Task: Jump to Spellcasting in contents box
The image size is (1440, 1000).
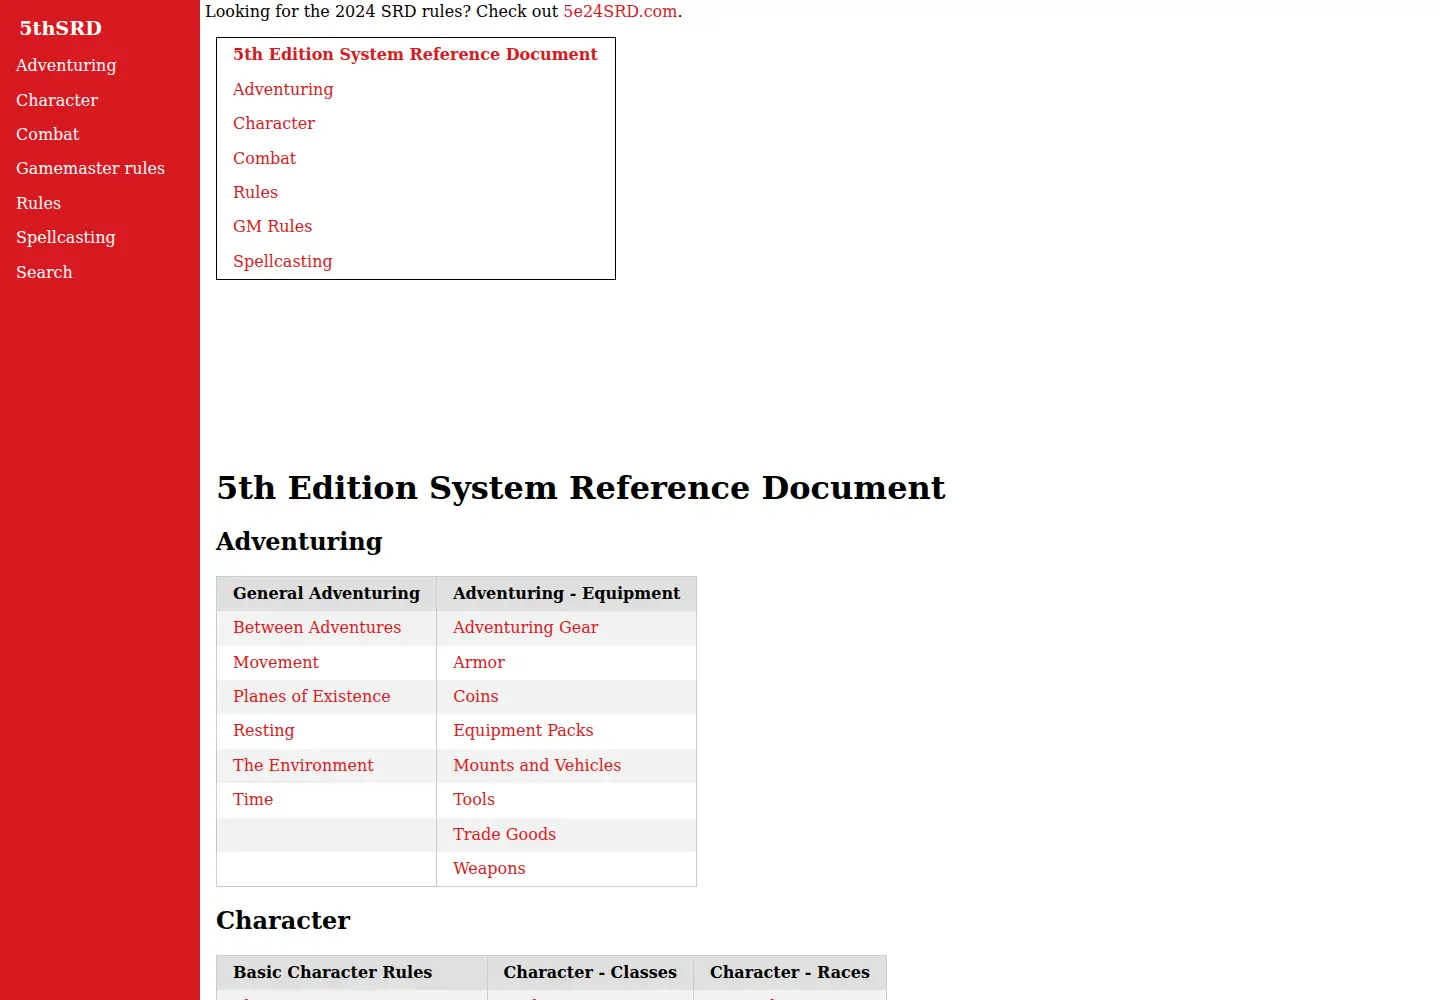Action: [282, 261]
